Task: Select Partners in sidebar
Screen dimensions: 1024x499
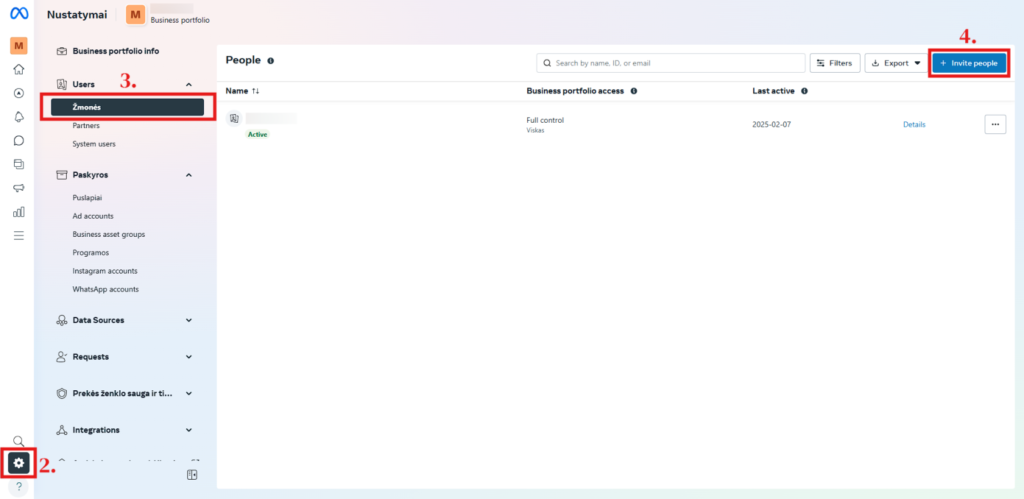Action: click(x=86, y=125)
